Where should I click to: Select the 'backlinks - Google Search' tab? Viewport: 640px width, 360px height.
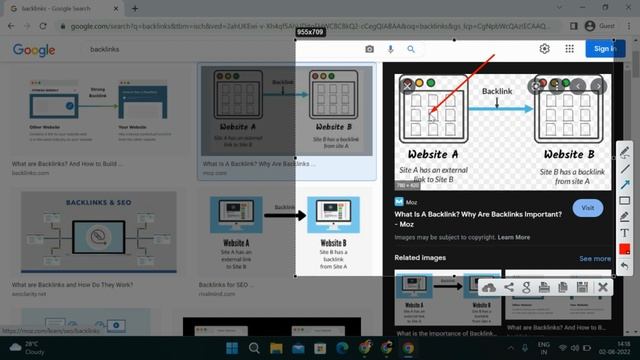pyautogui.click(x=64, y=9)
